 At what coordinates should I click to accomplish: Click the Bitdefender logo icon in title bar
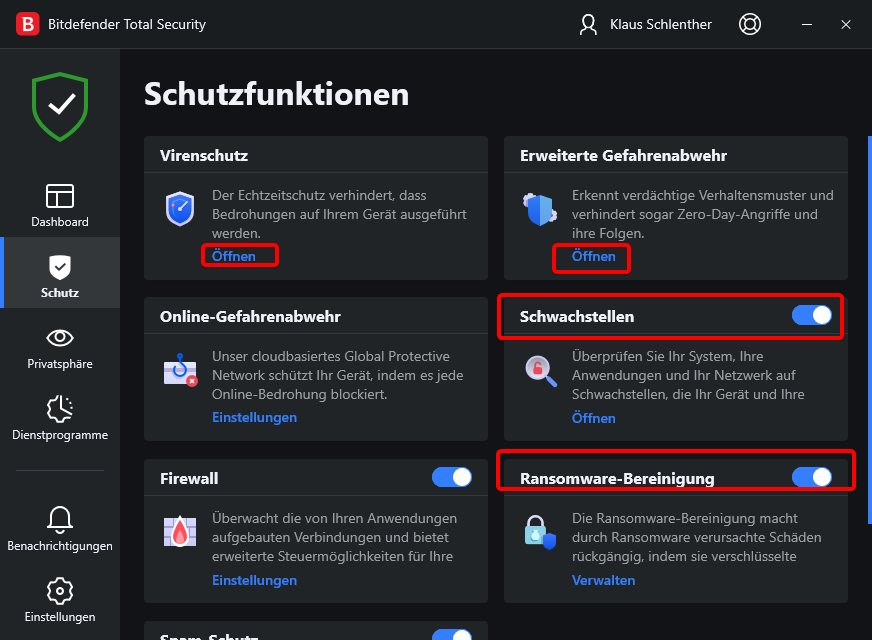pyautogui.click(x=28, y=24)
